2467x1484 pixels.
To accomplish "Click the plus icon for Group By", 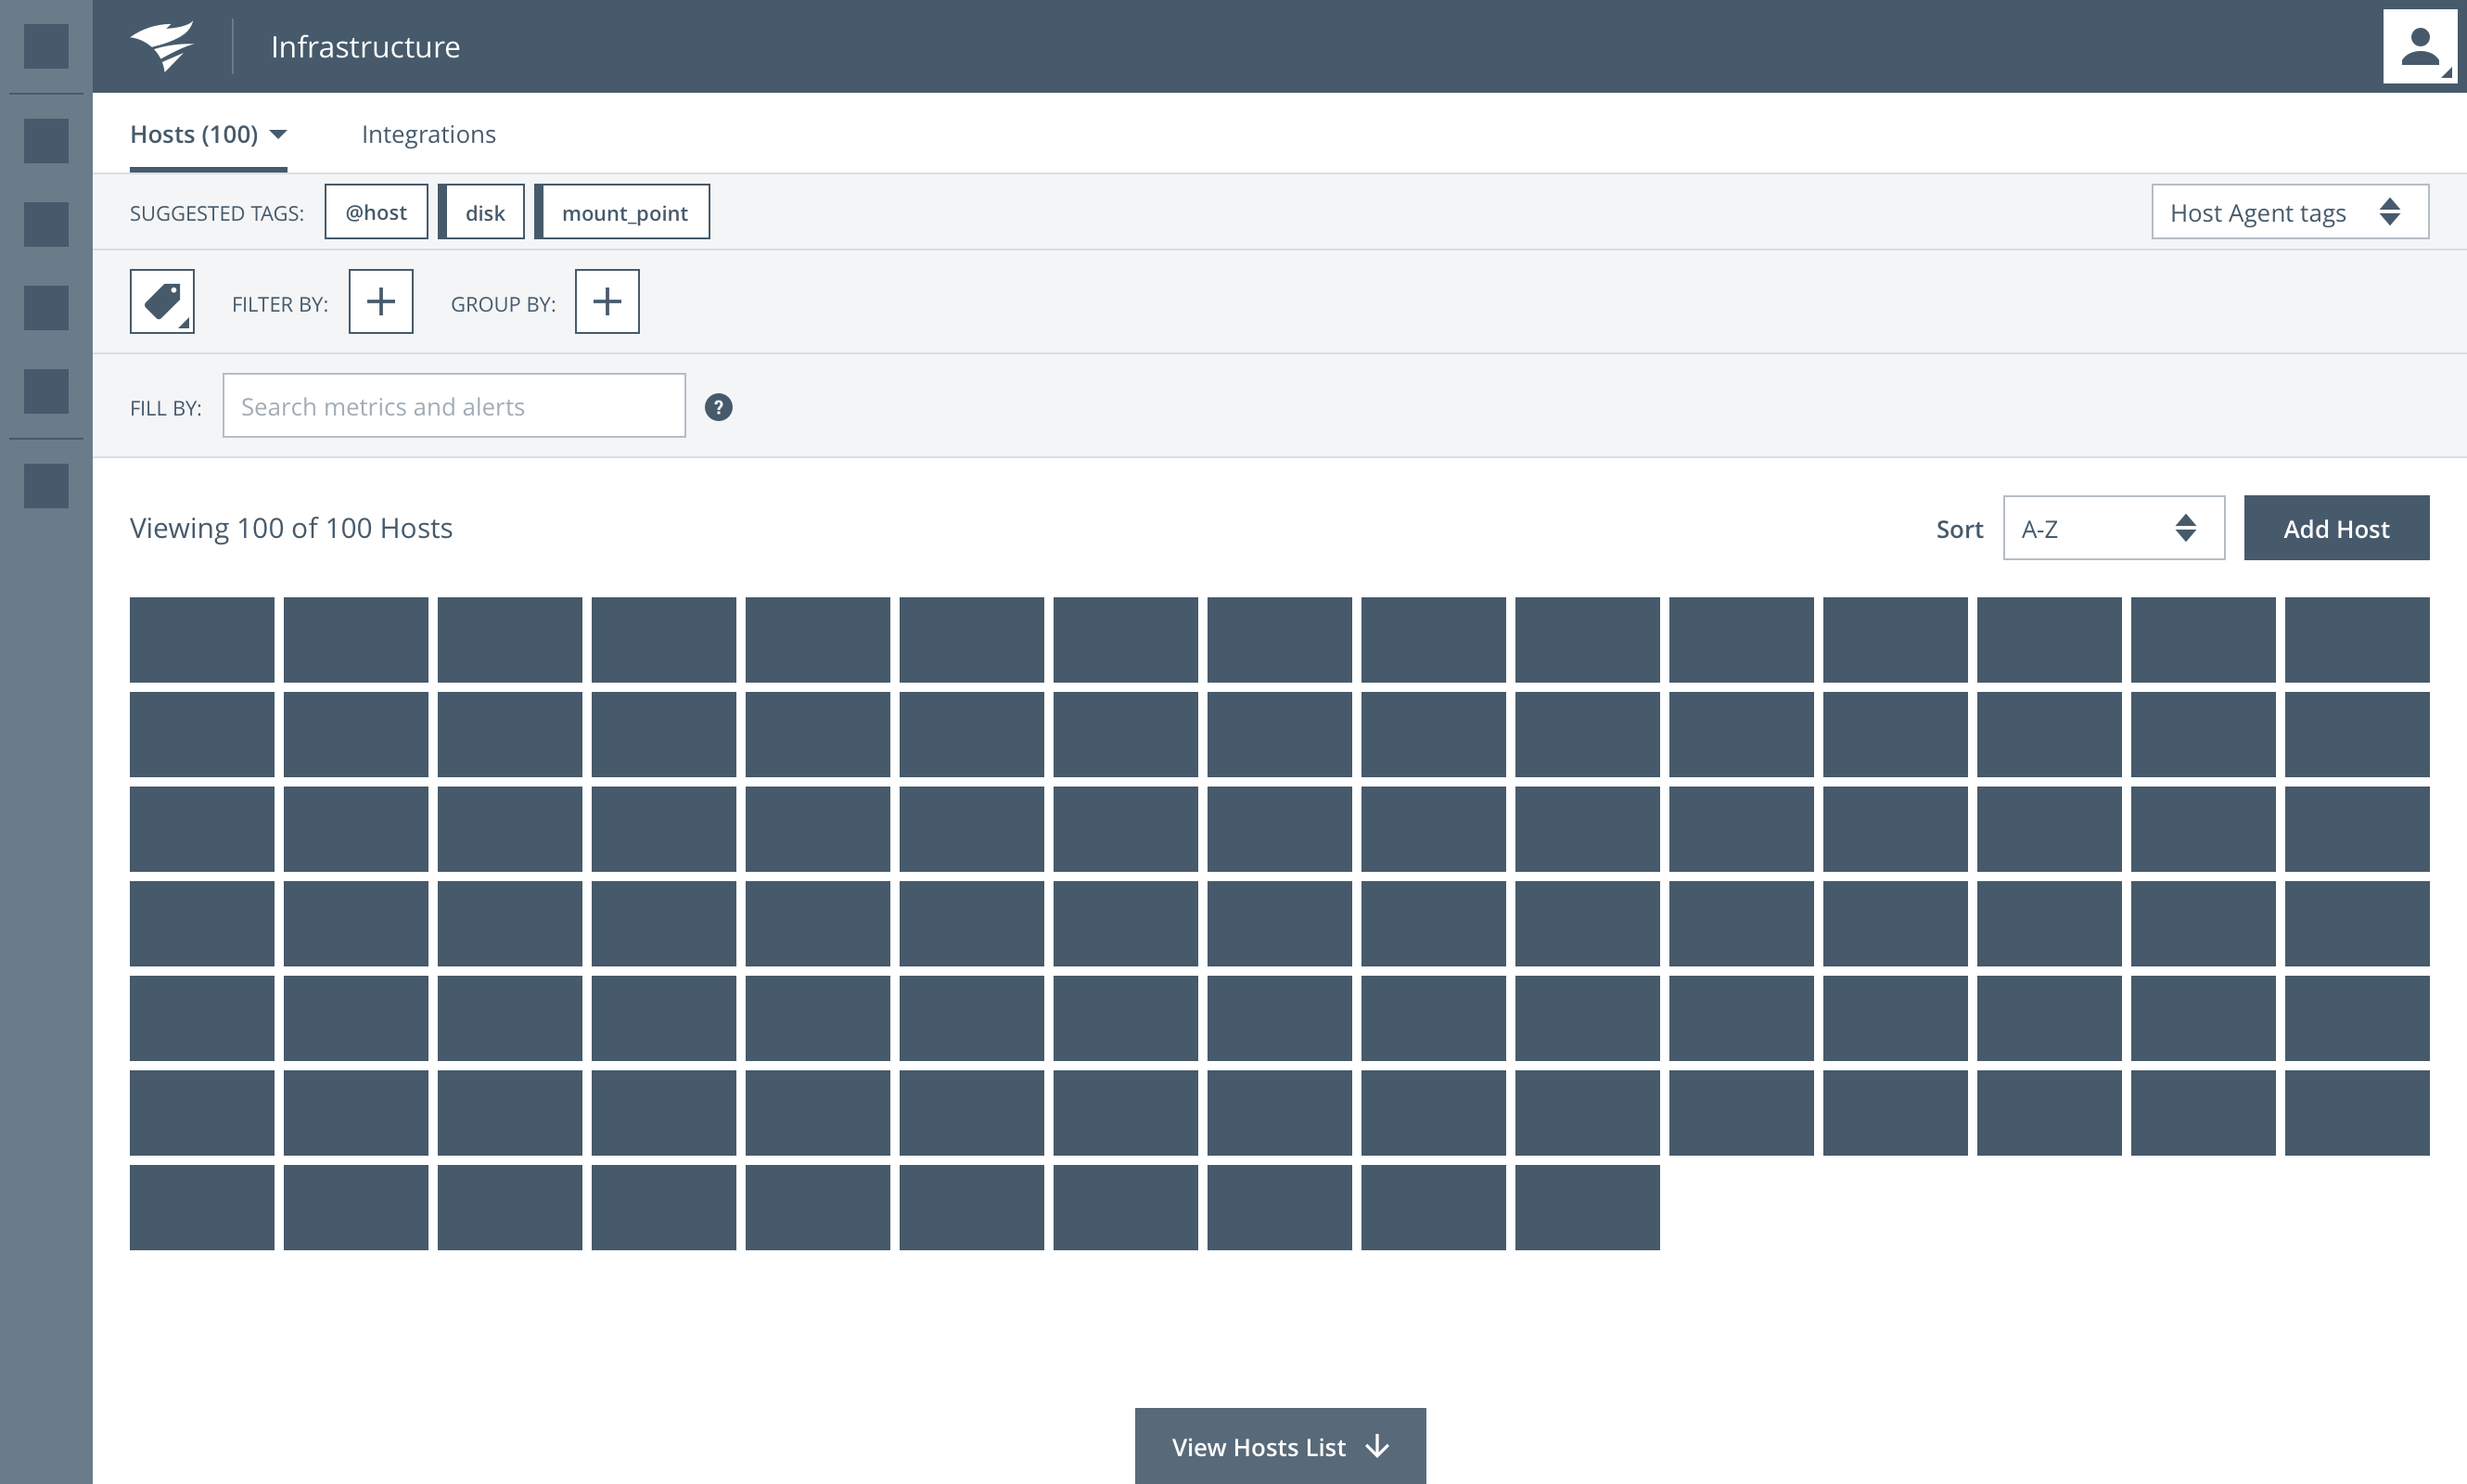I will (607, 301).
